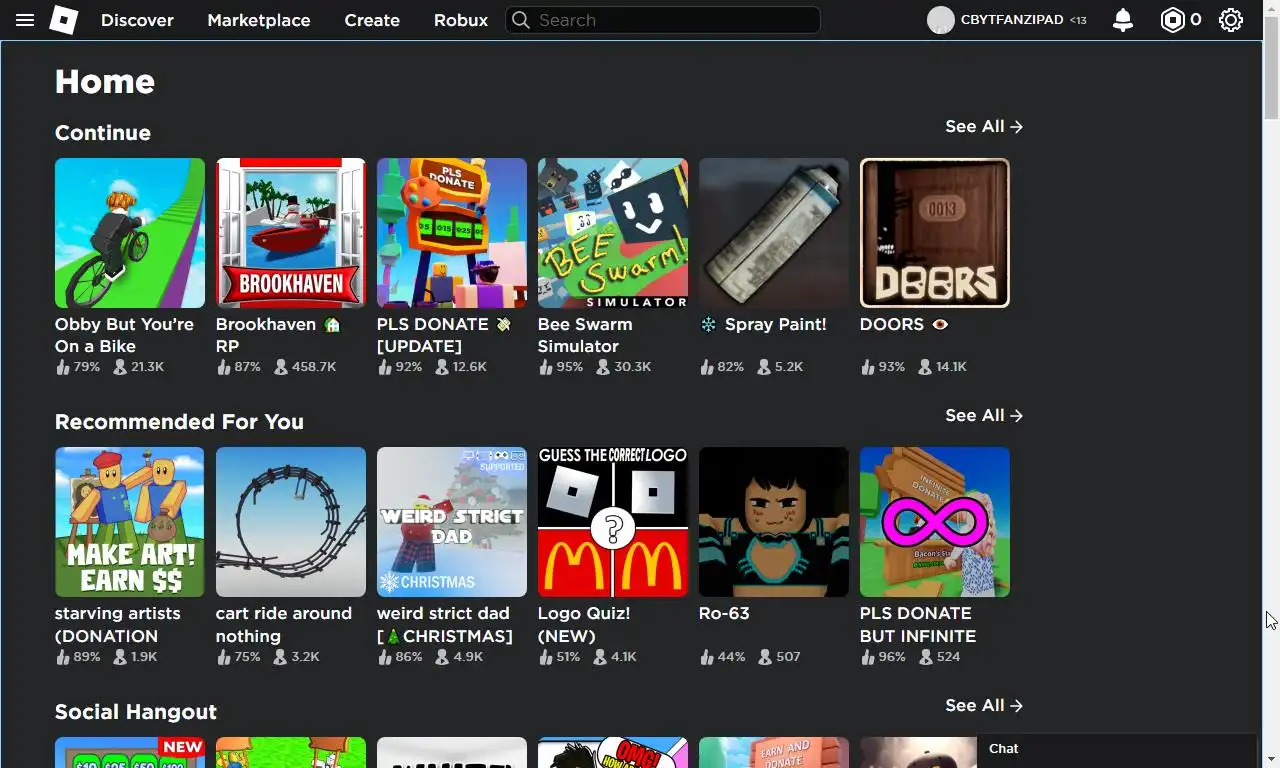Image resolution: width=1280 pixels, height=768 pixels.
Task: Click the cart ride around nothing title
Action: point(284,624)
